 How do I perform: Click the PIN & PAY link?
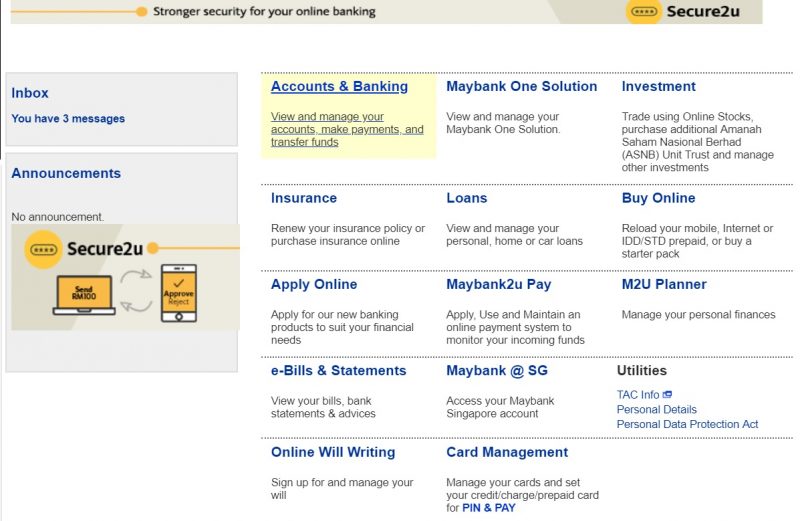click(489, 508)
